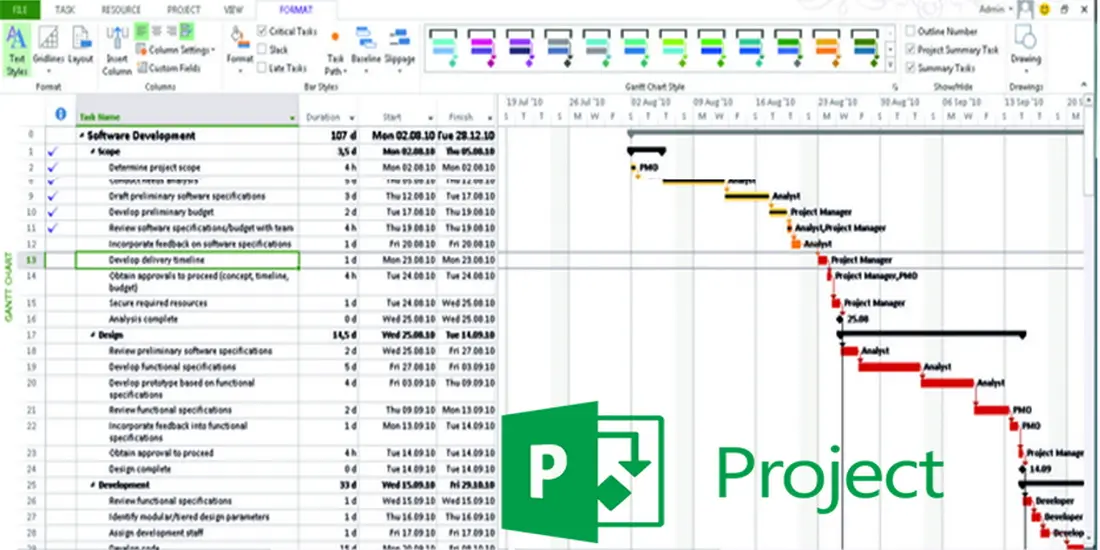Collapse the Software Development project summary
This screenshot has width=1100, height=550.
[82, 135]
